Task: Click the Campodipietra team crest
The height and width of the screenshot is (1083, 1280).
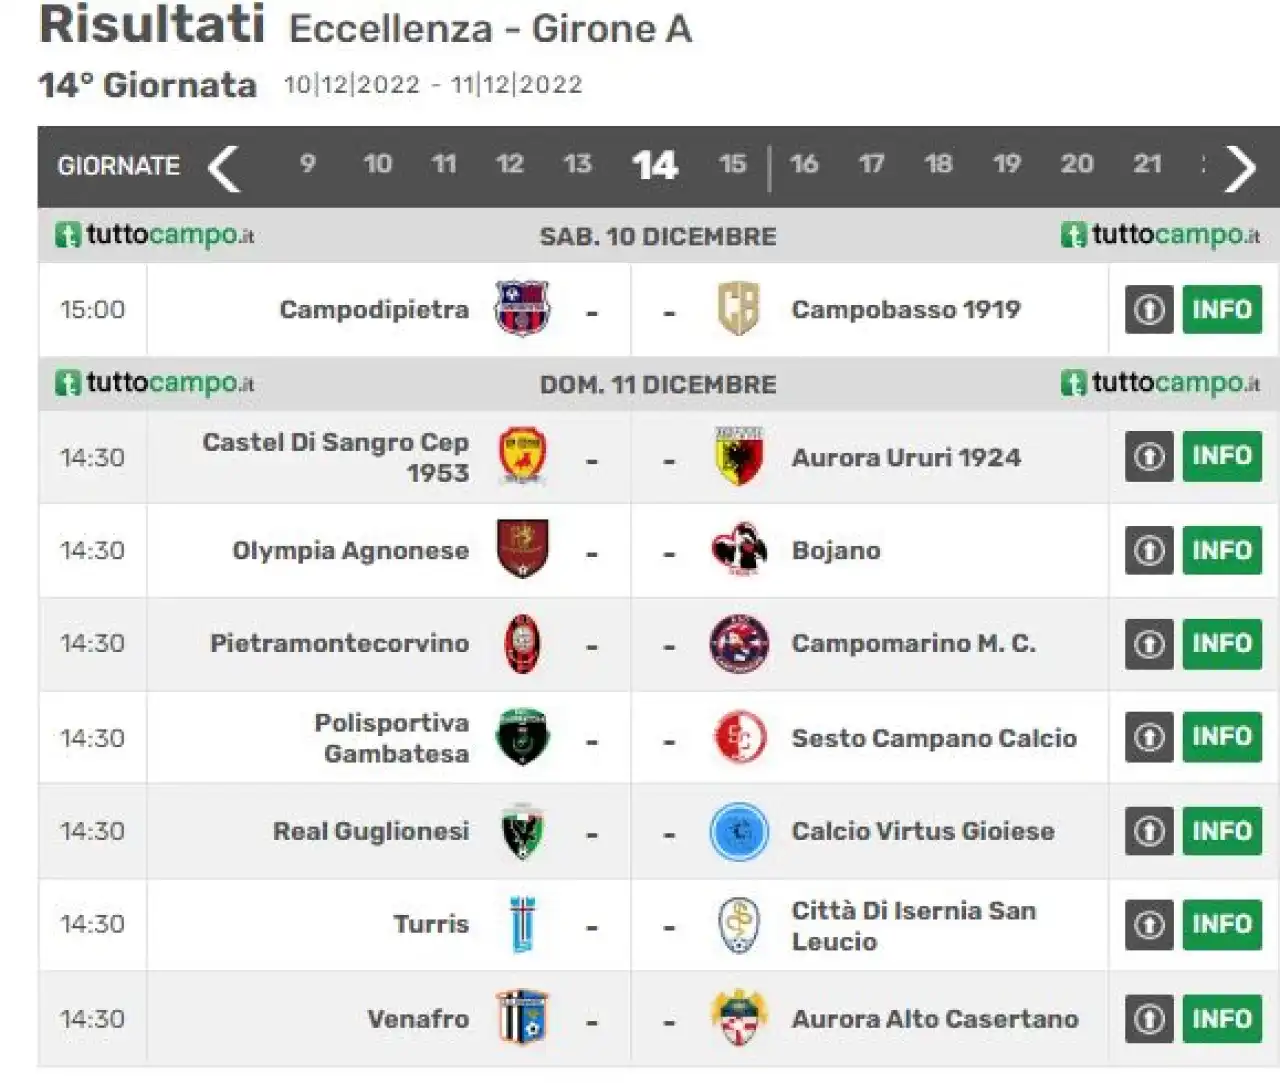Action: pyautogui.click(x=522, y=308)
